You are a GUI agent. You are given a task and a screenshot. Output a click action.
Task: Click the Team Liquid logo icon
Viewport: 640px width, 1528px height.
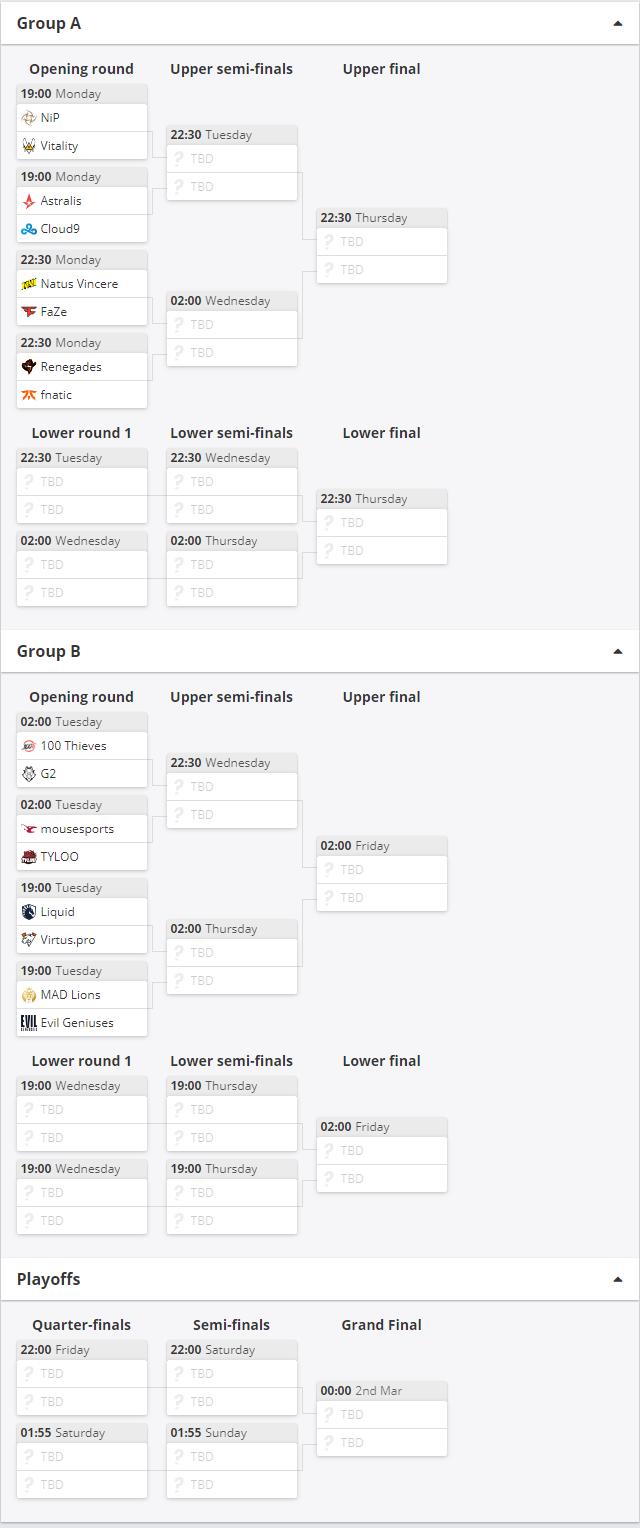(x=29, y=912)
